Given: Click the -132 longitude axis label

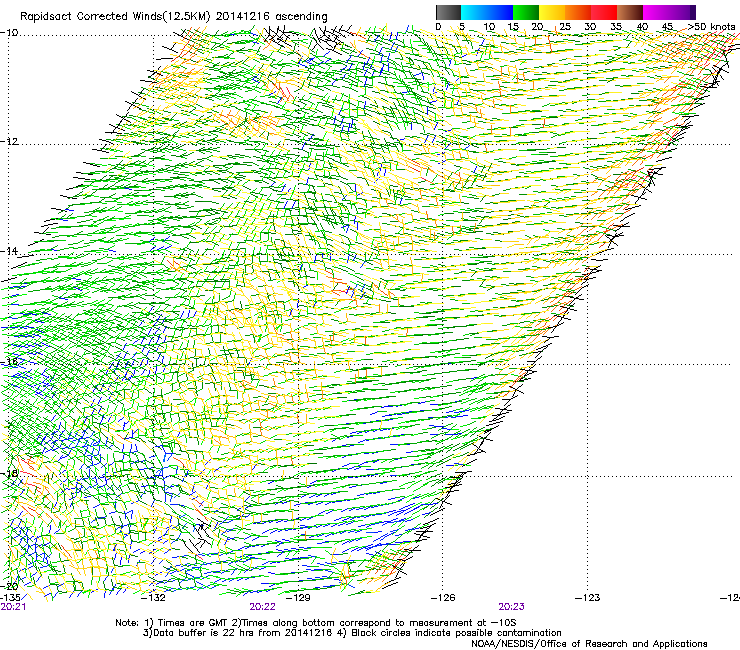Looking at the screenshot, I should (x=153, y=598).
